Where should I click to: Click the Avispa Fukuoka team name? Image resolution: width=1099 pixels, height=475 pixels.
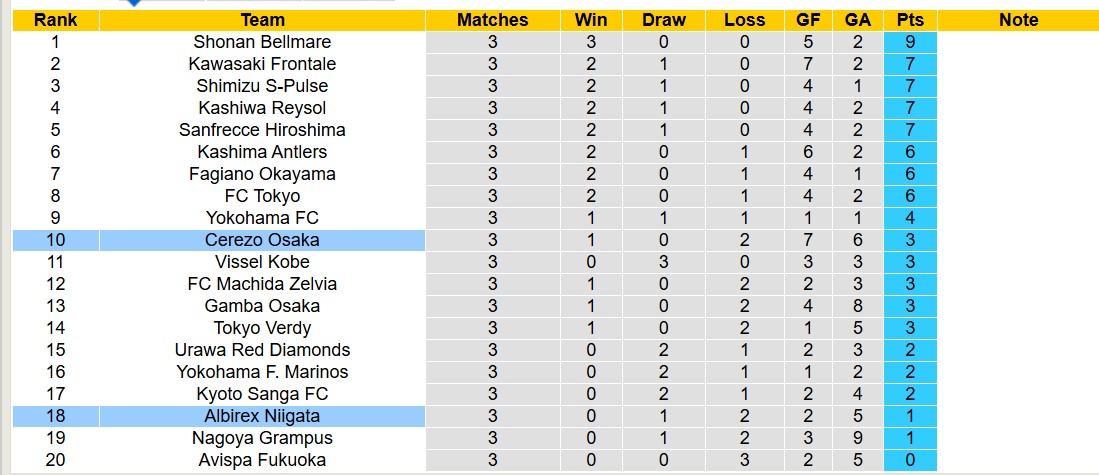tap(262, 460)
